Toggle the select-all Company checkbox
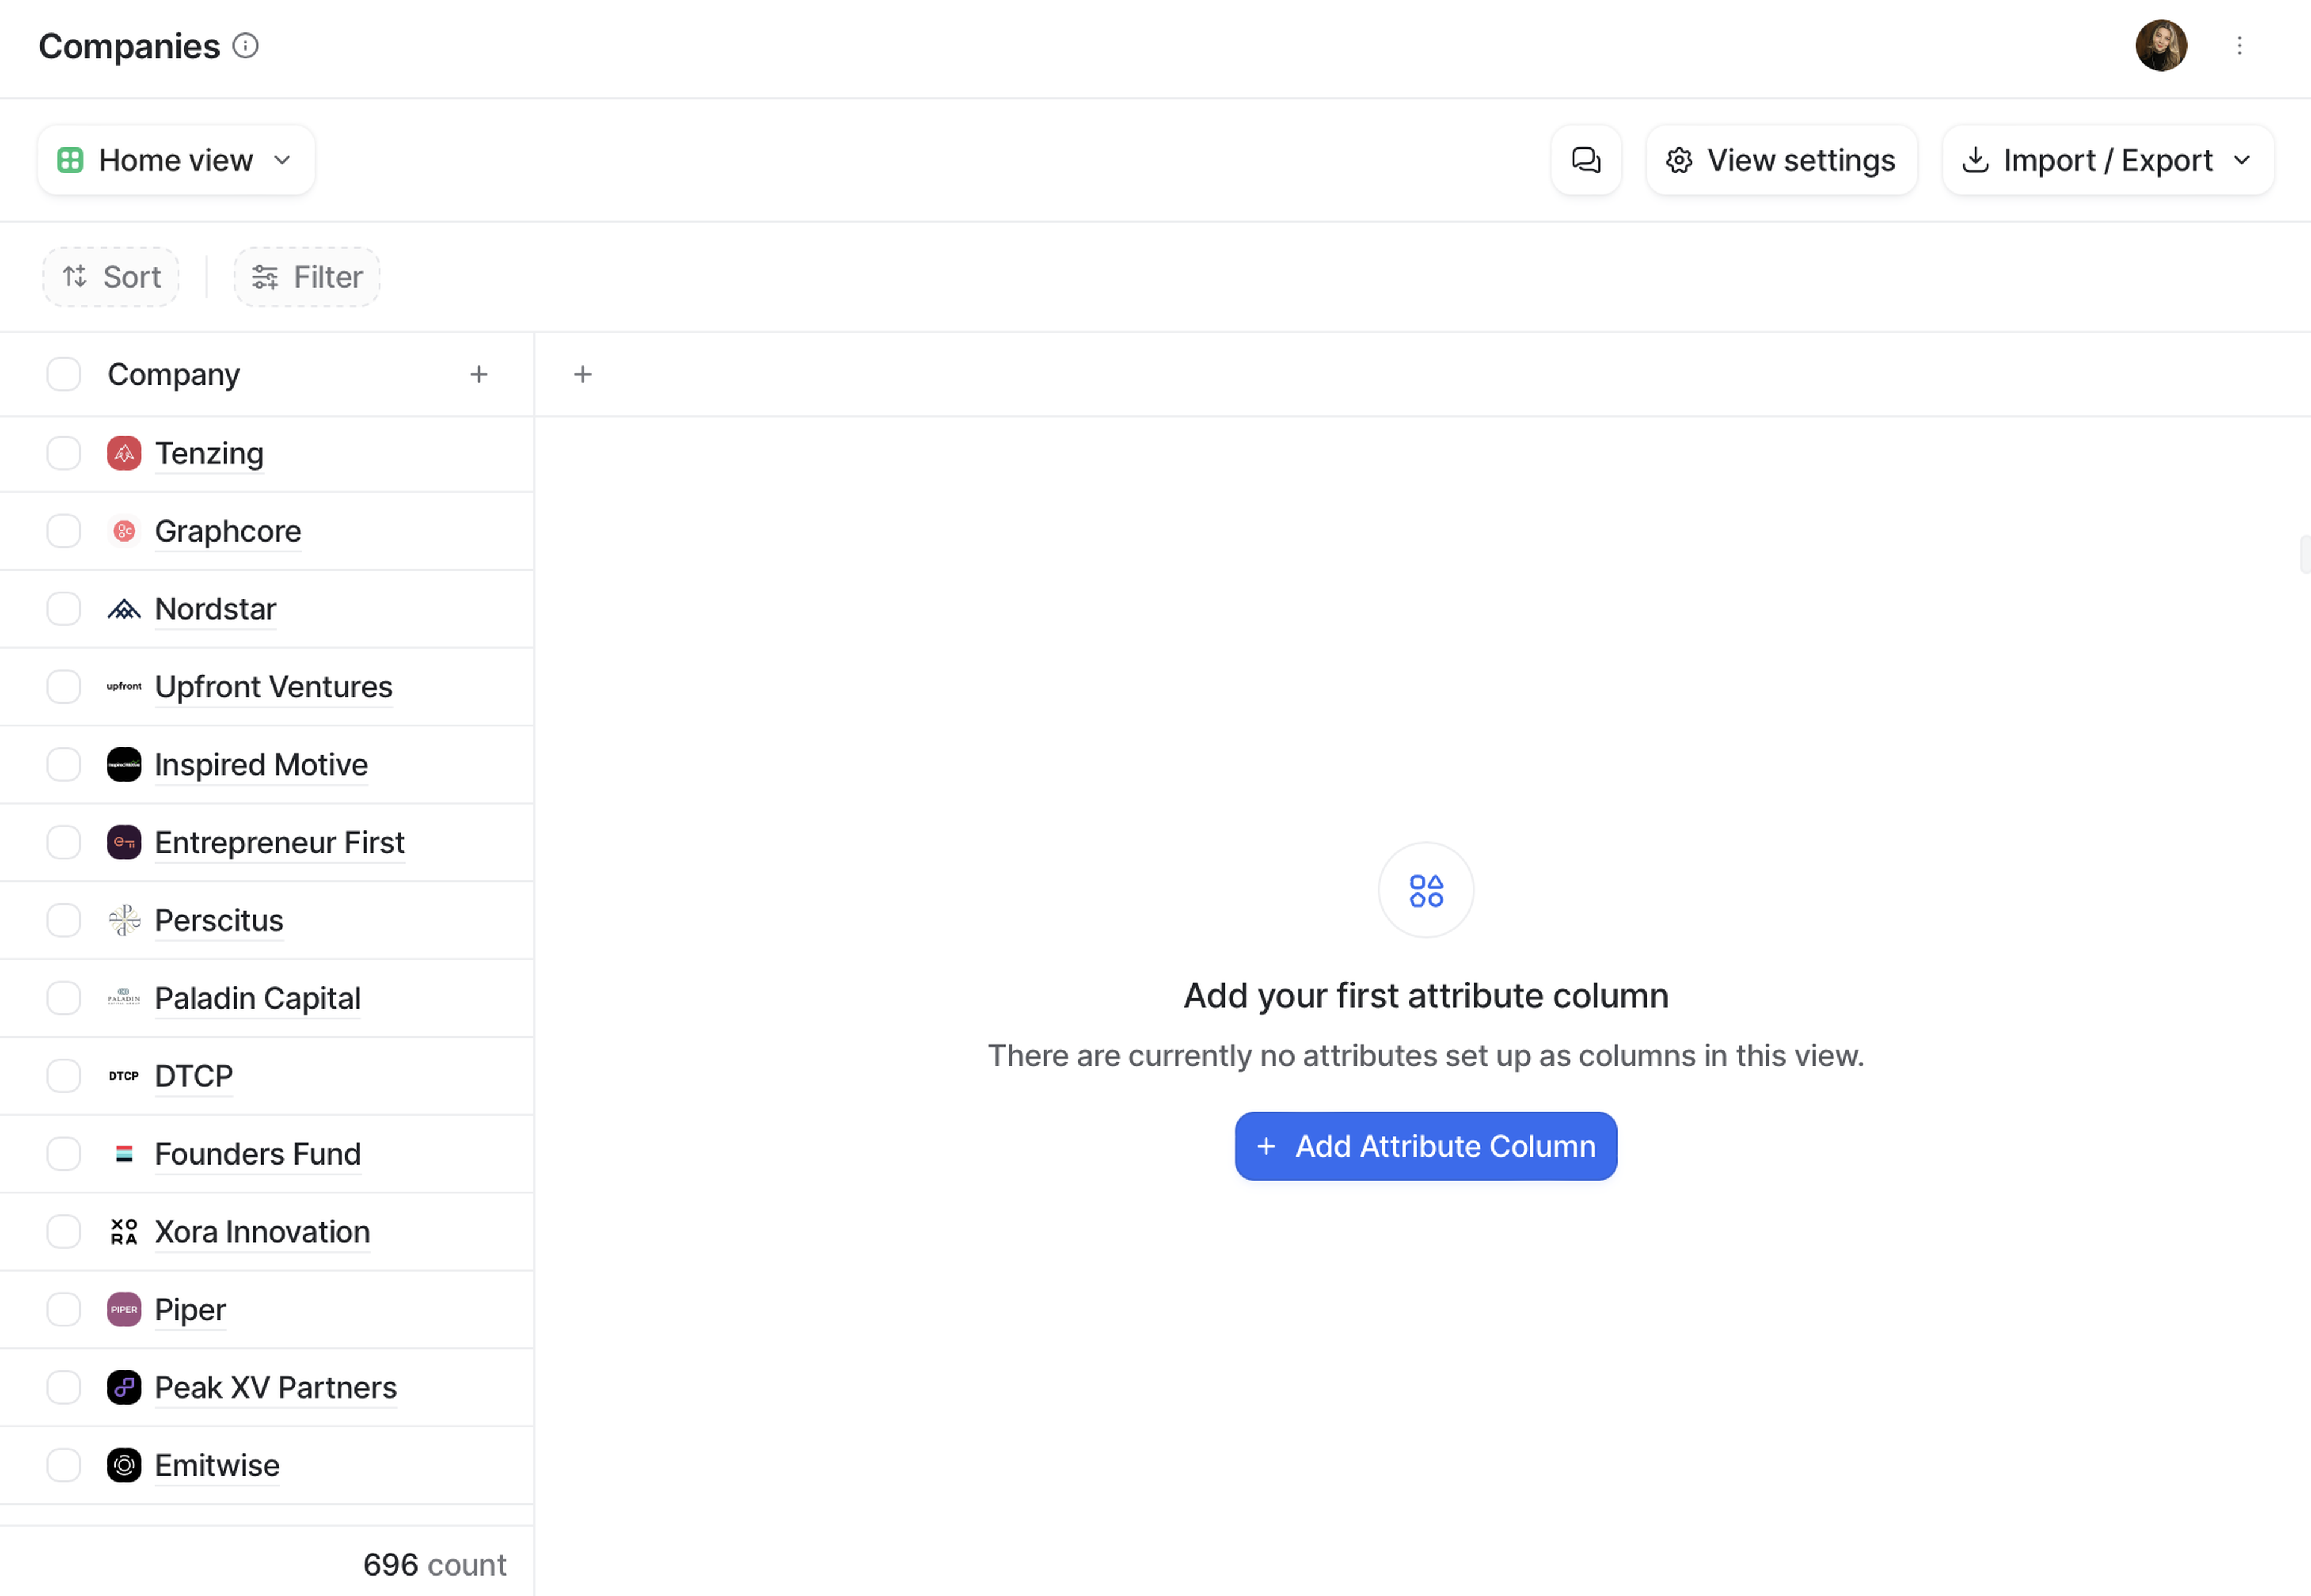 (x=64, y=374)
